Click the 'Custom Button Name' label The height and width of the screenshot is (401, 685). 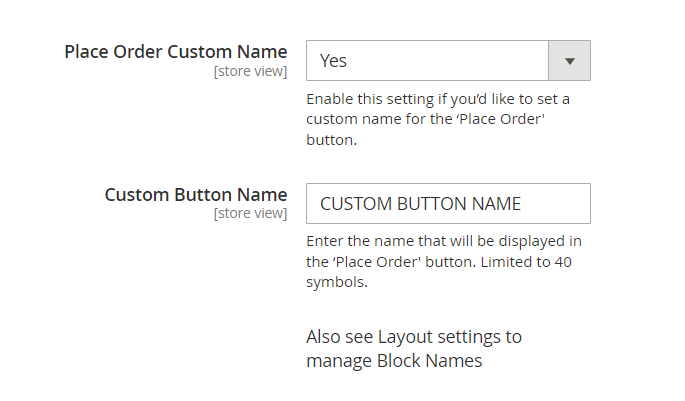tap(196, 194)
